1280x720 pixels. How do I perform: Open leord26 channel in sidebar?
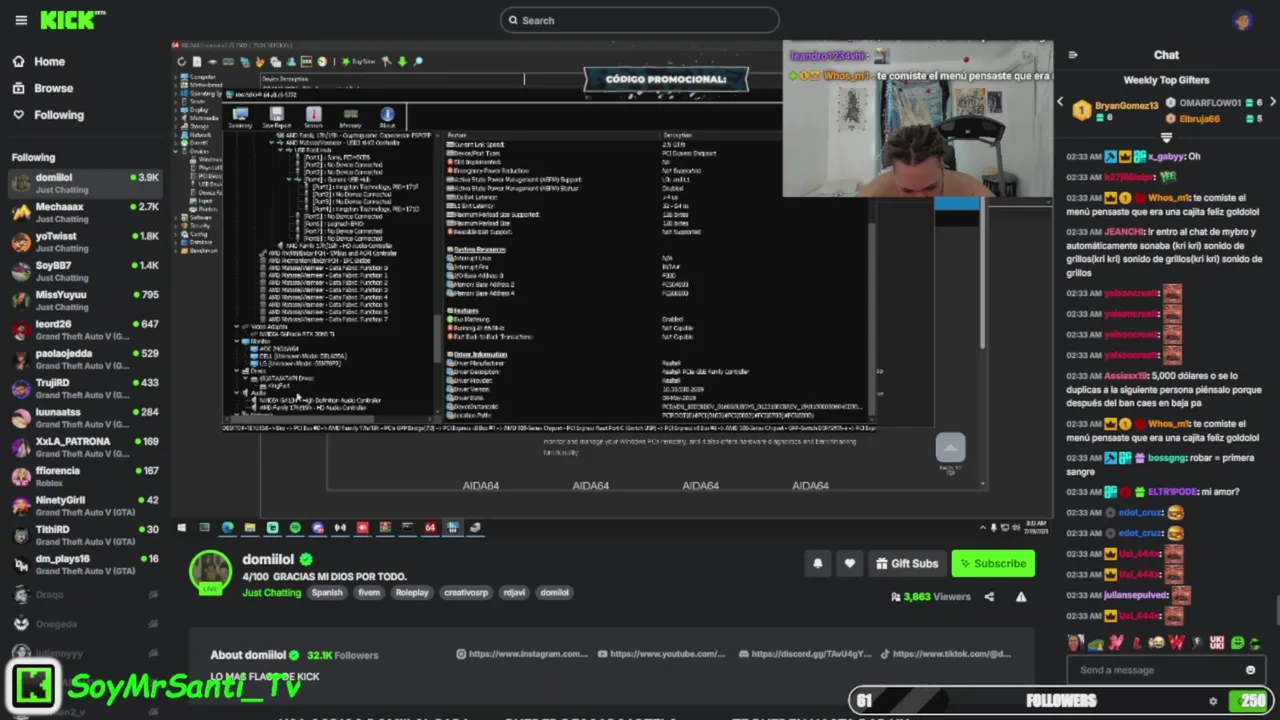tap(85, 330)
